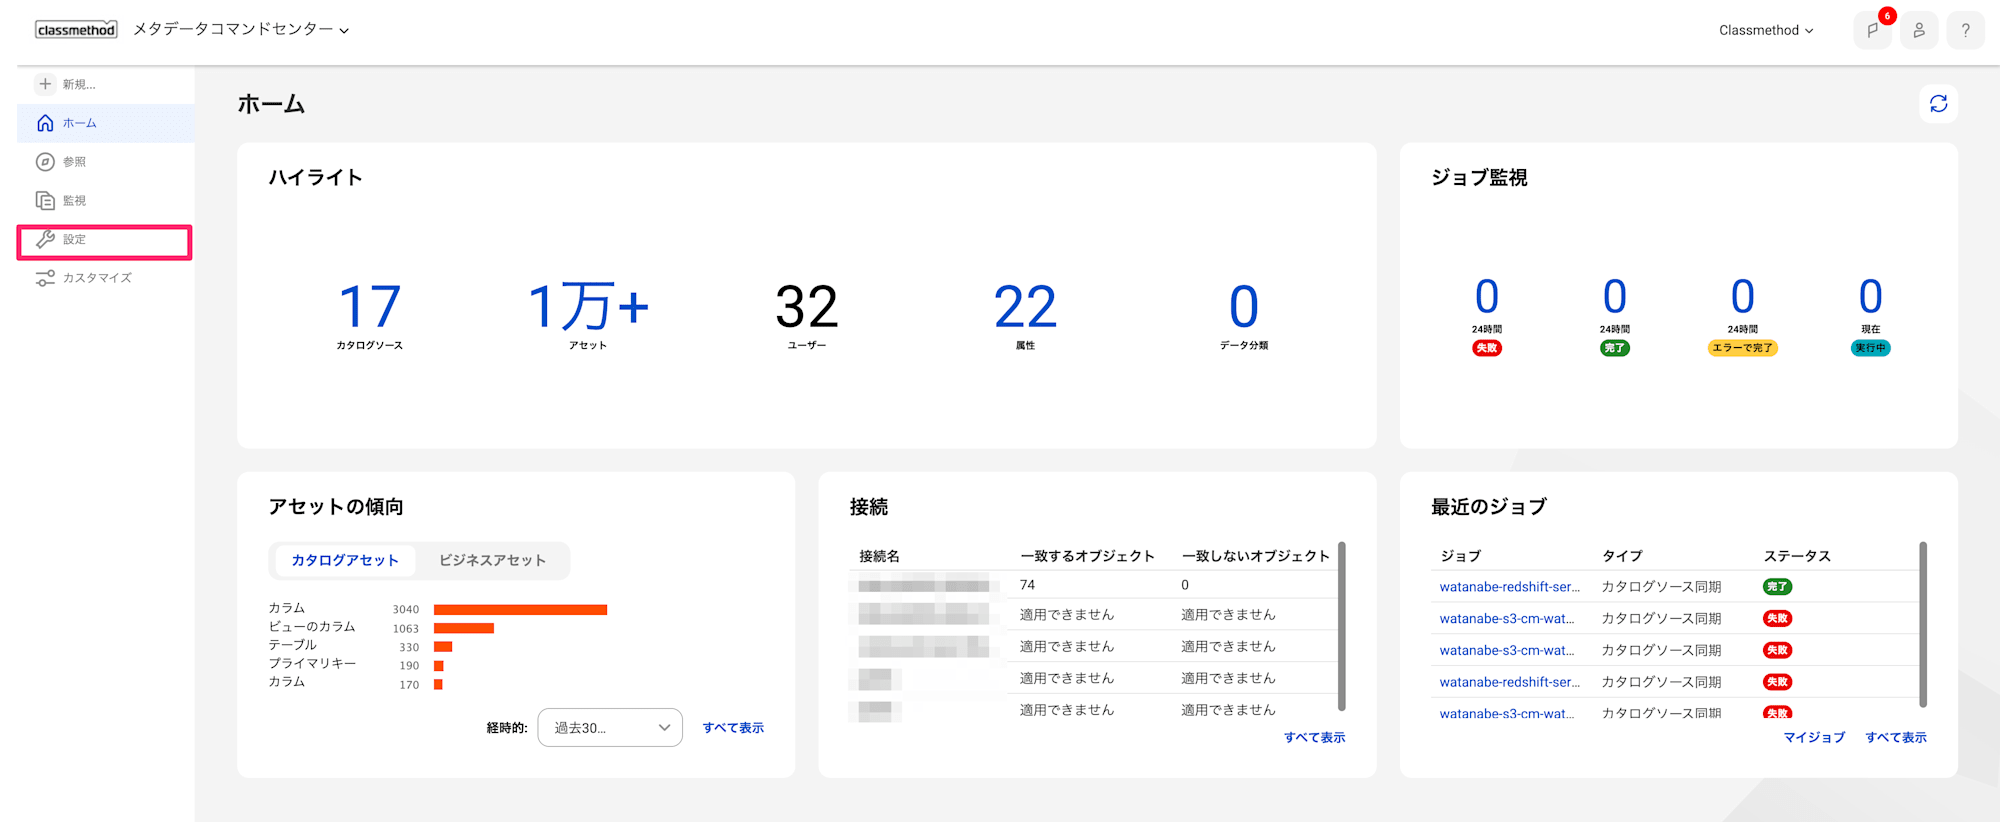
Task: Click すべて表示 in the 接続 card
Action: coord(1315,737)
